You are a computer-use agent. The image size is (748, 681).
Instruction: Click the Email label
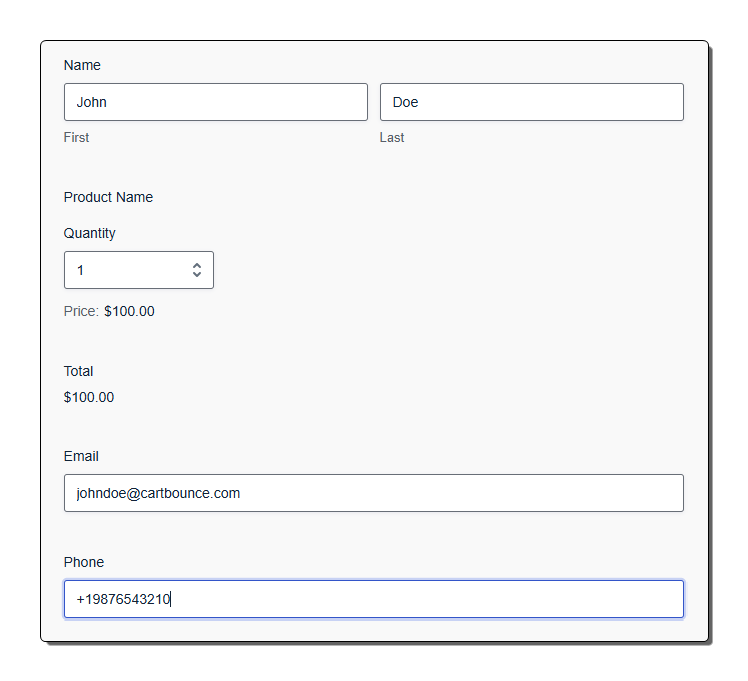coord(81,456)
